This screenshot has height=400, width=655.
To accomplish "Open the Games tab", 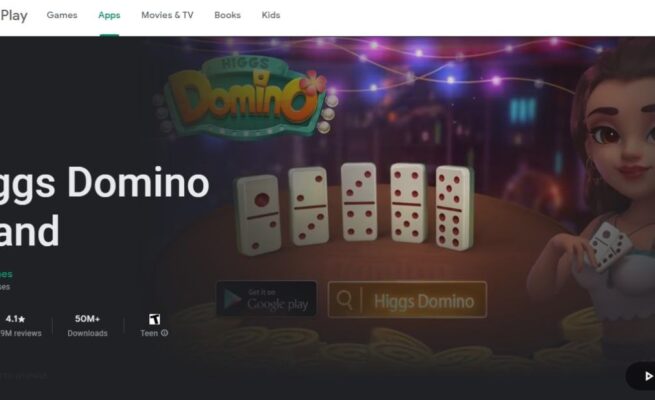I will (x=62, y=15).
